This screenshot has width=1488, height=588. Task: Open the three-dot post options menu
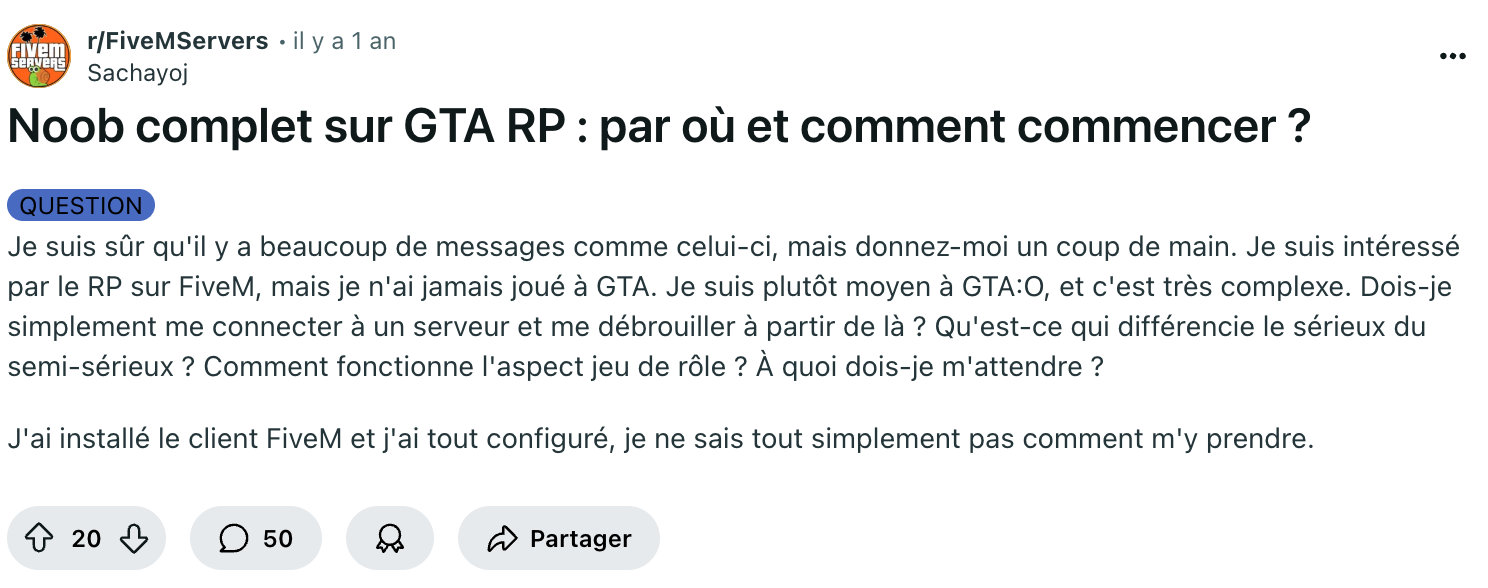click(1452, 57)
